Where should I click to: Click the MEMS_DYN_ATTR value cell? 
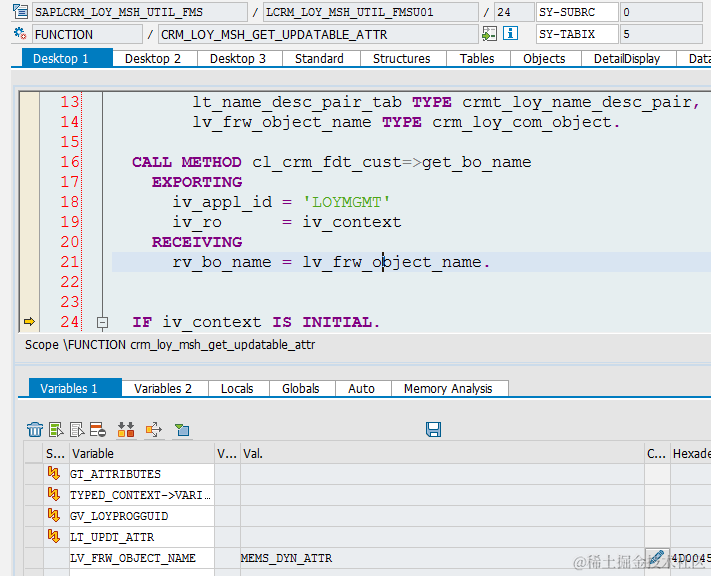coord(442,558)
